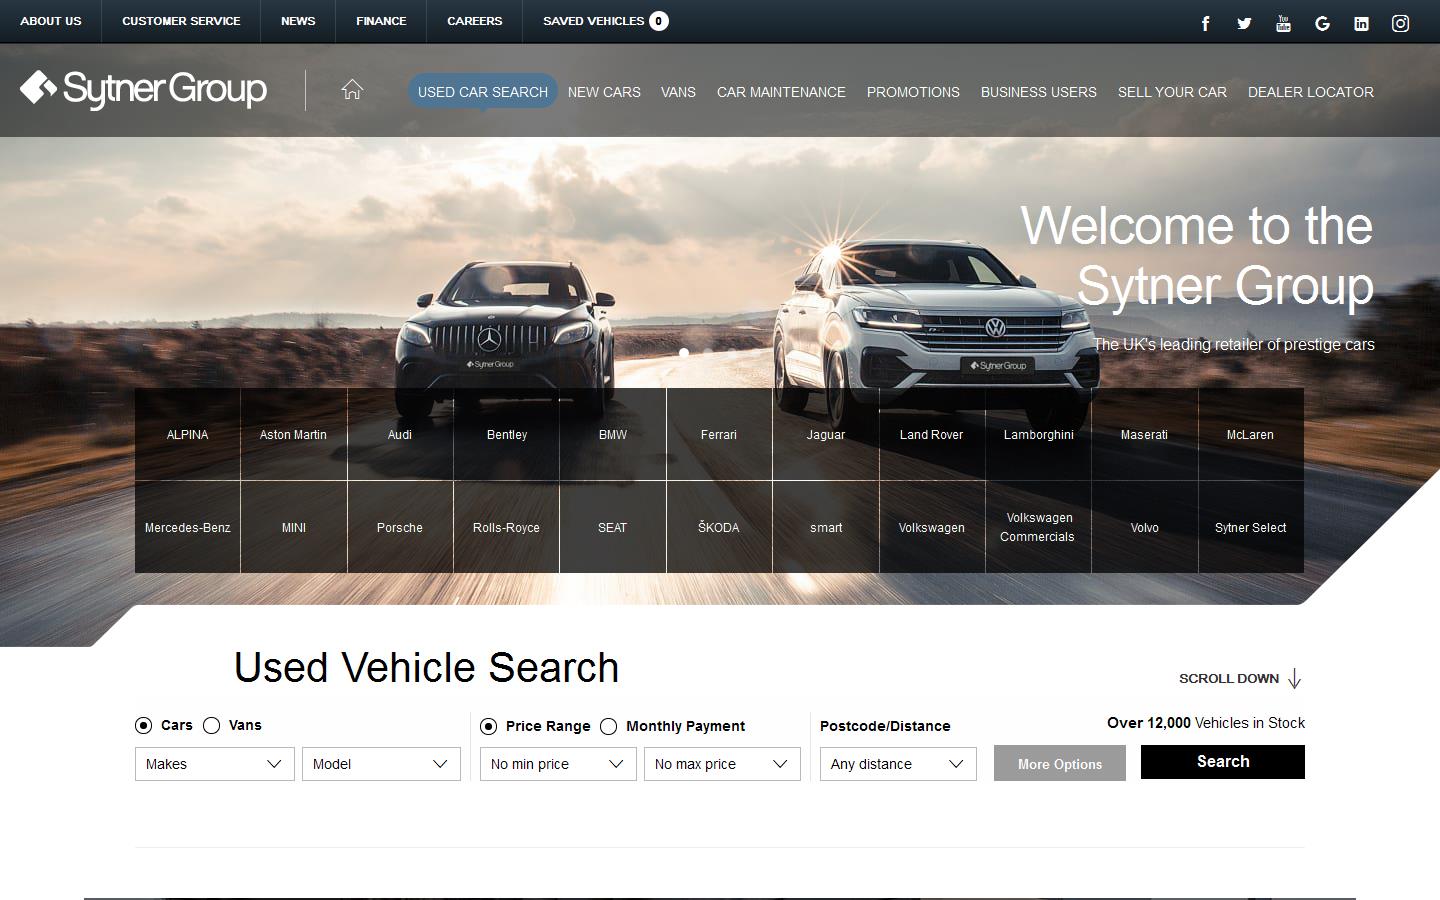Open the No max price dropdown
The image size is (1440, 900).
tap(722, 764)
